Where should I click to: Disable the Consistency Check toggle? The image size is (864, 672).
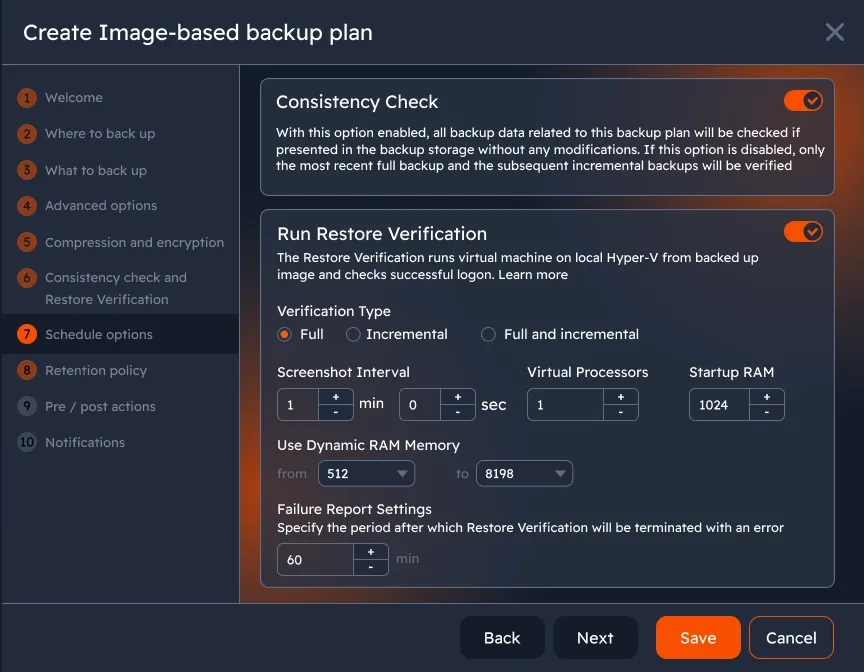pyautogui.click(x=803, y=101)
